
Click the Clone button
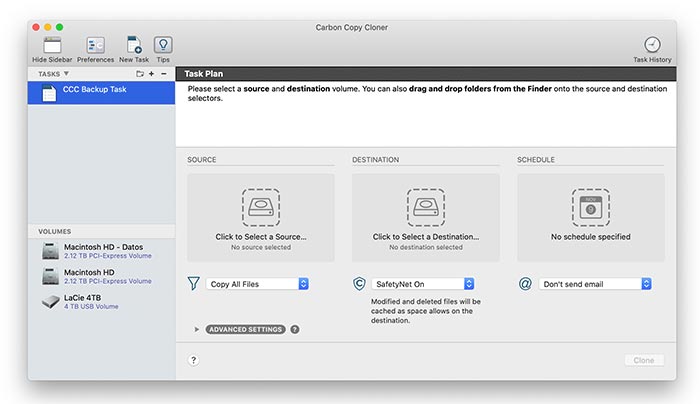pos(644,360)
